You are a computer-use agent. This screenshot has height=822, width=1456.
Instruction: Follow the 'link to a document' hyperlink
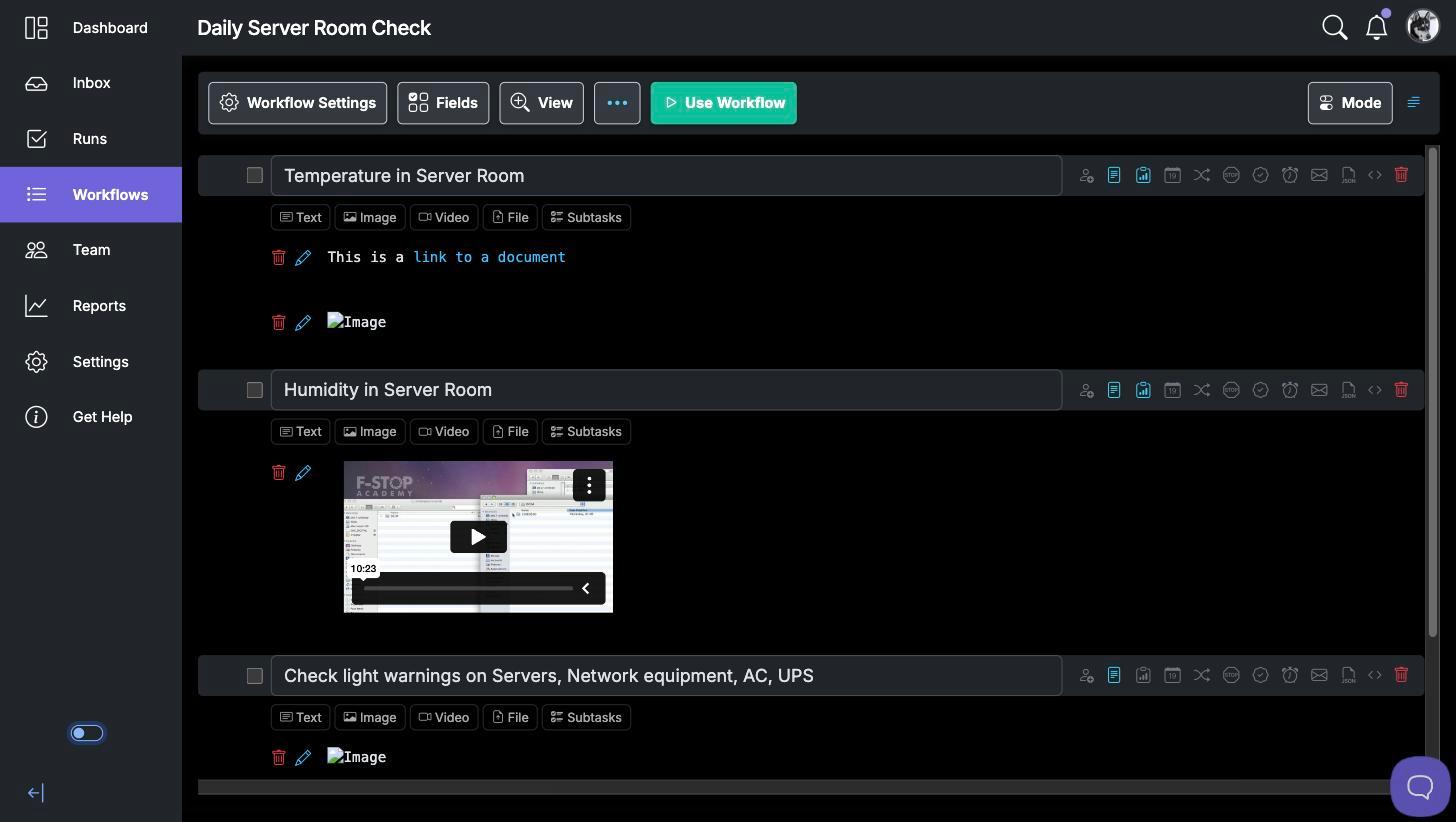point(489,257)
